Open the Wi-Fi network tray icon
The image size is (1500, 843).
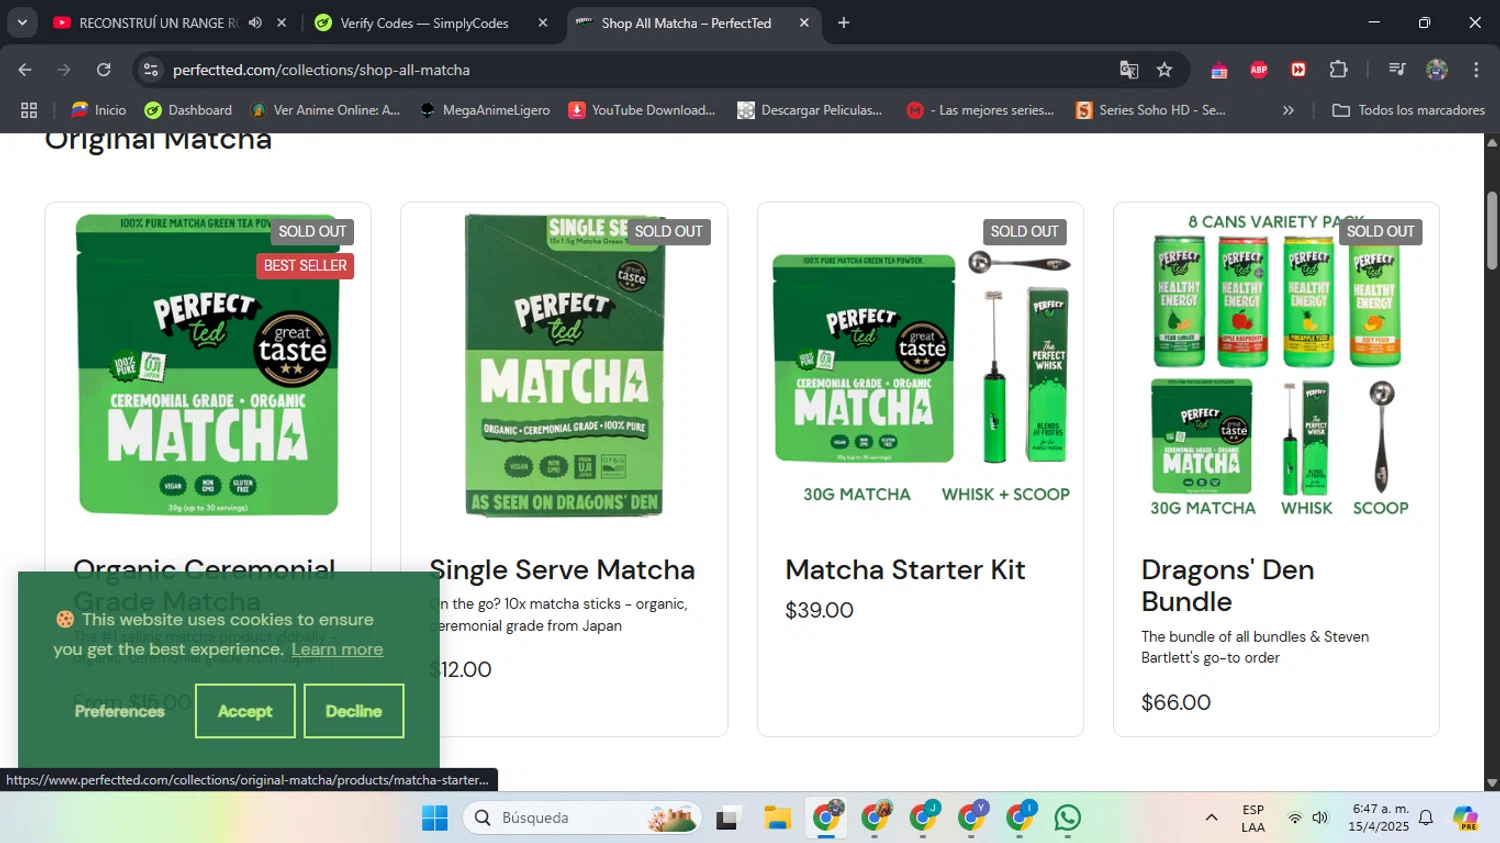1295,818
